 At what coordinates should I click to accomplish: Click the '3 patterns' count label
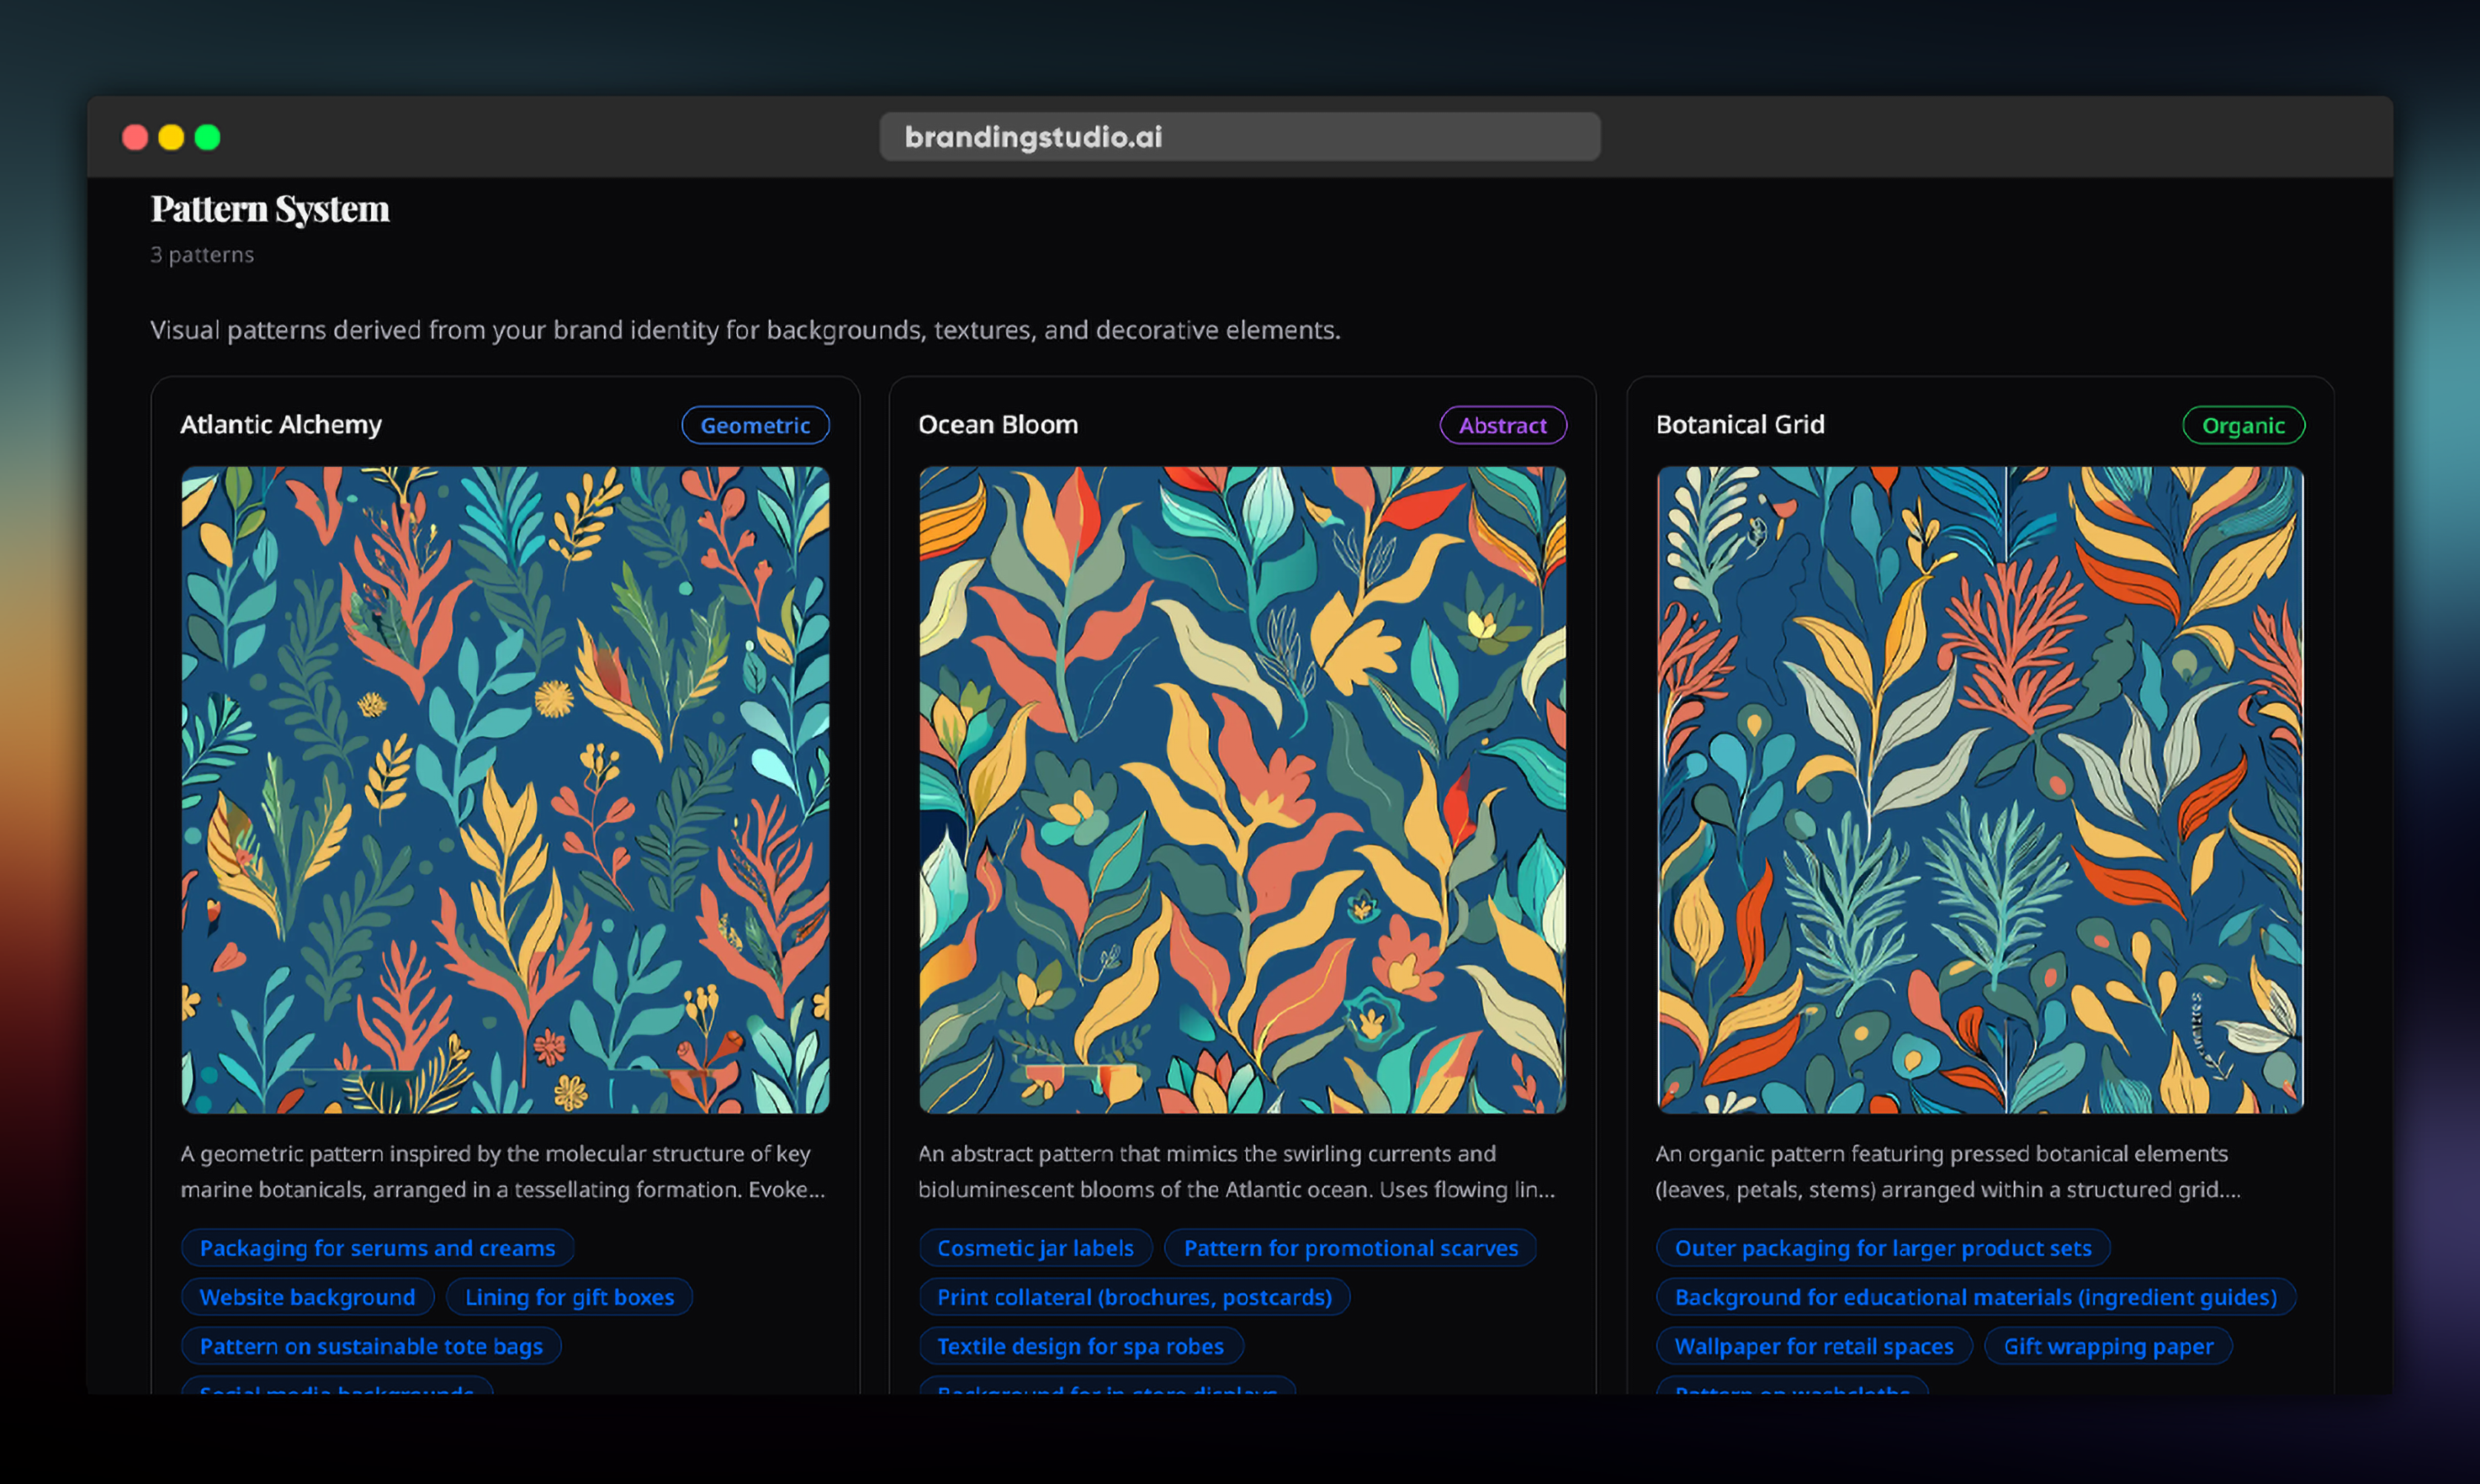click(x=202, y=255)
